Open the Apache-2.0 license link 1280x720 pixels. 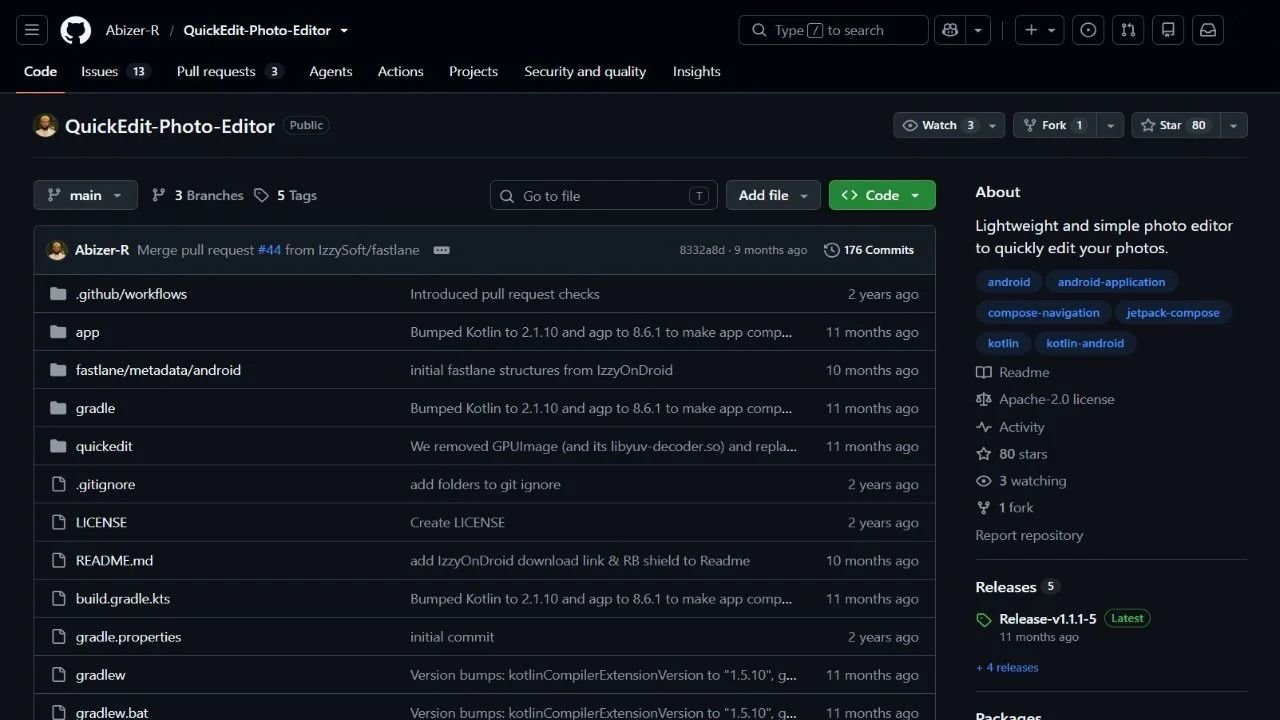tap(1045, 399)
